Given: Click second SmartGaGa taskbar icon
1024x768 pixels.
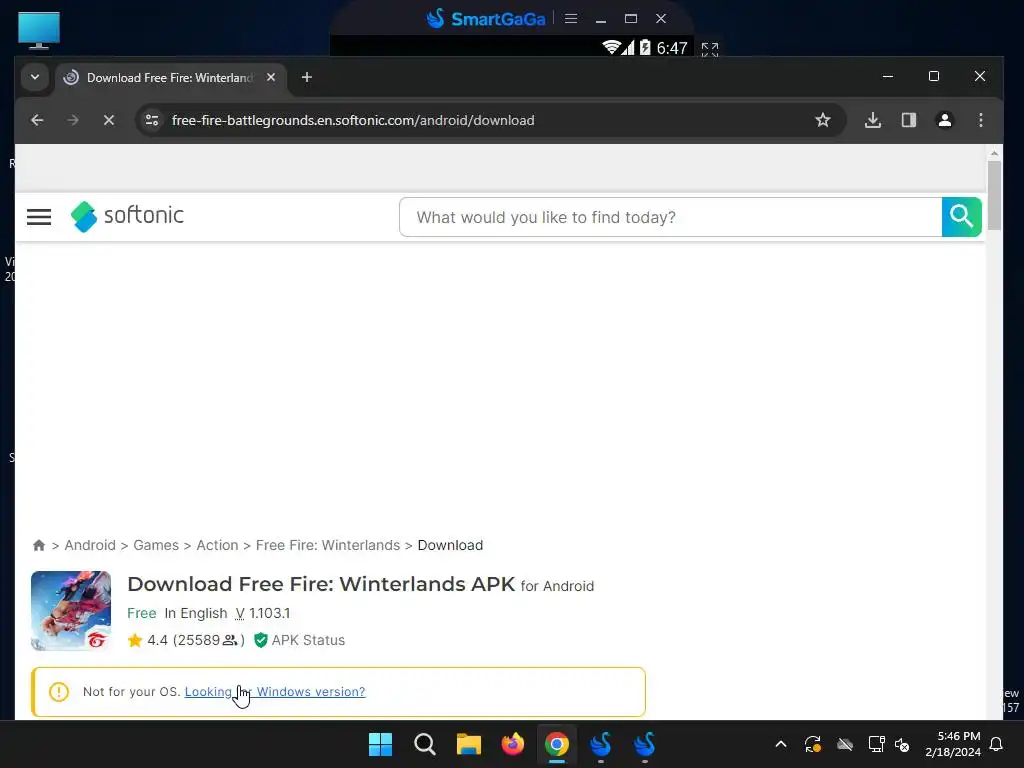Looking at the screenshot, I should pyautogui.click(x=645, y=744).
